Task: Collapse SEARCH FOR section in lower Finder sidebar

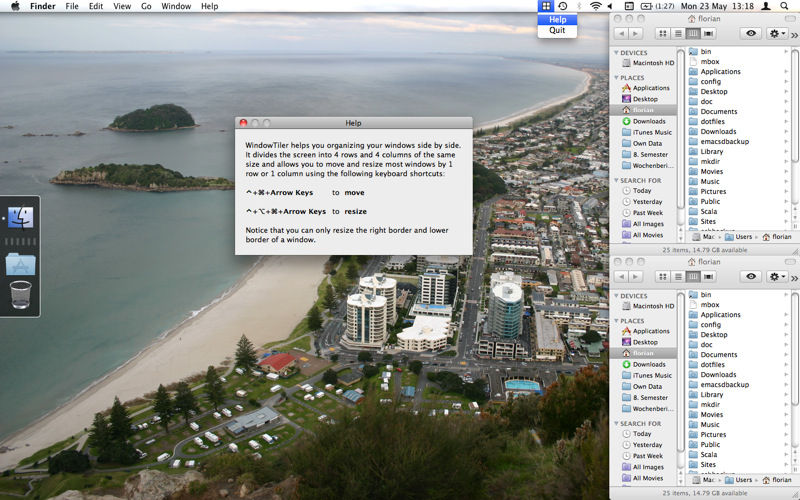Action: [616, 424]
